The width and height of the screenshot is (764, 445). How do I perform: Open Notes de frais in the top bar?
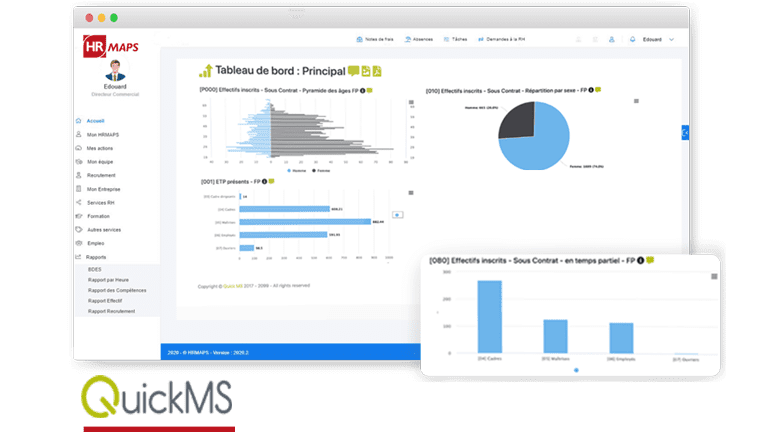(375, 39)
